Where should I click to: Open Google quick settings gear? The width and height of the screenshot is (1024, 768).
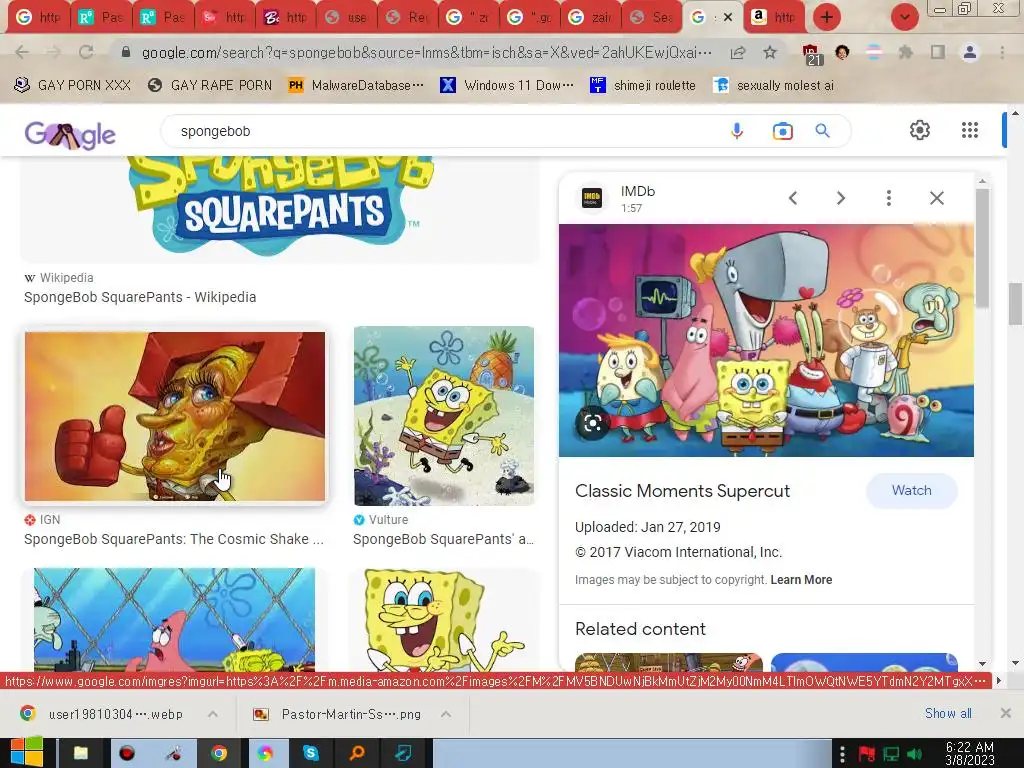pos(920,130)
